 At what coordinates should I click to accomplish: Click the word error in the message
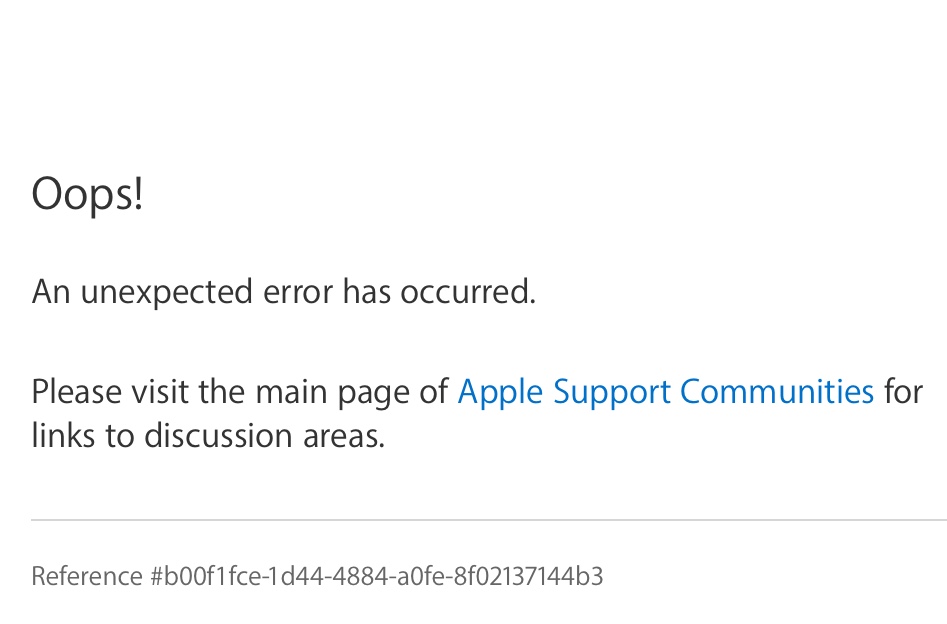pos(297,292)
